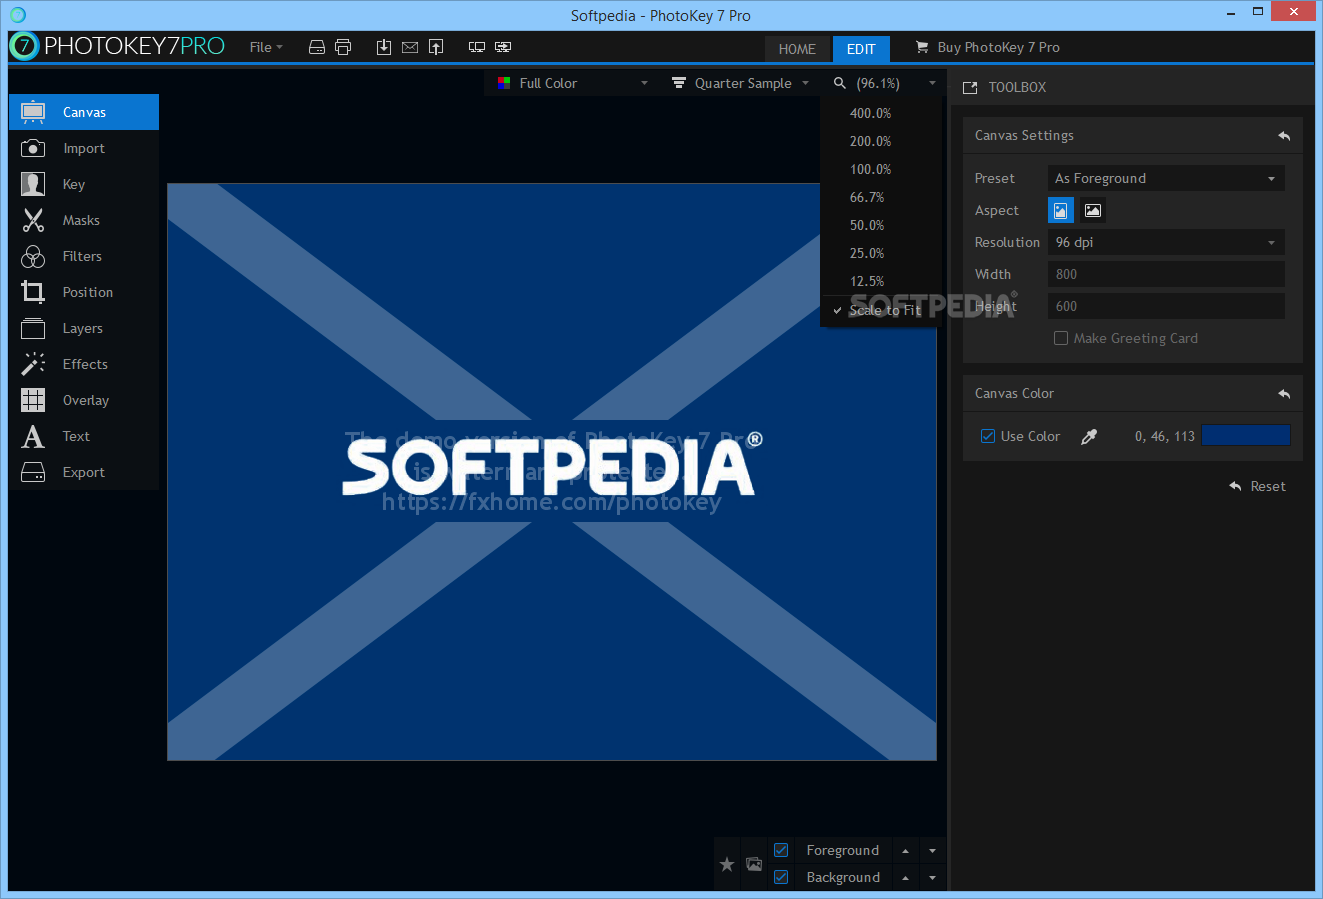1323x899 pixels.
Task: Open the Full Color view dropdown
Action: pos(574,83)
